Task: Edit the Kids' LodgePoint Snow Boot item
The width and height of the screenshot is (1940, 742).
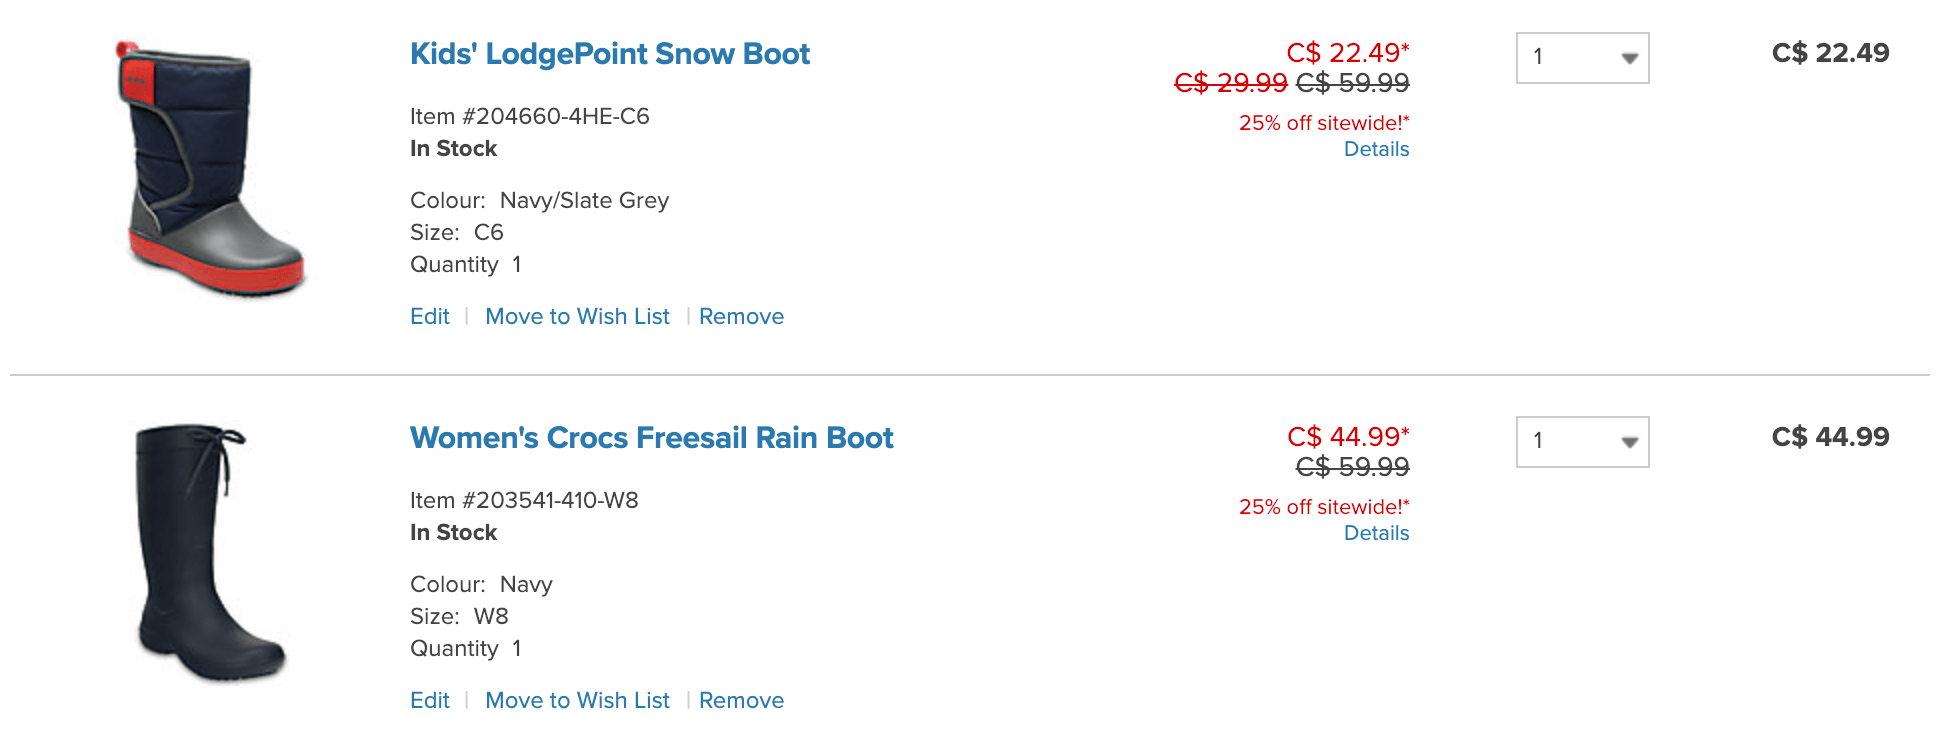Action: coord(430,316)
